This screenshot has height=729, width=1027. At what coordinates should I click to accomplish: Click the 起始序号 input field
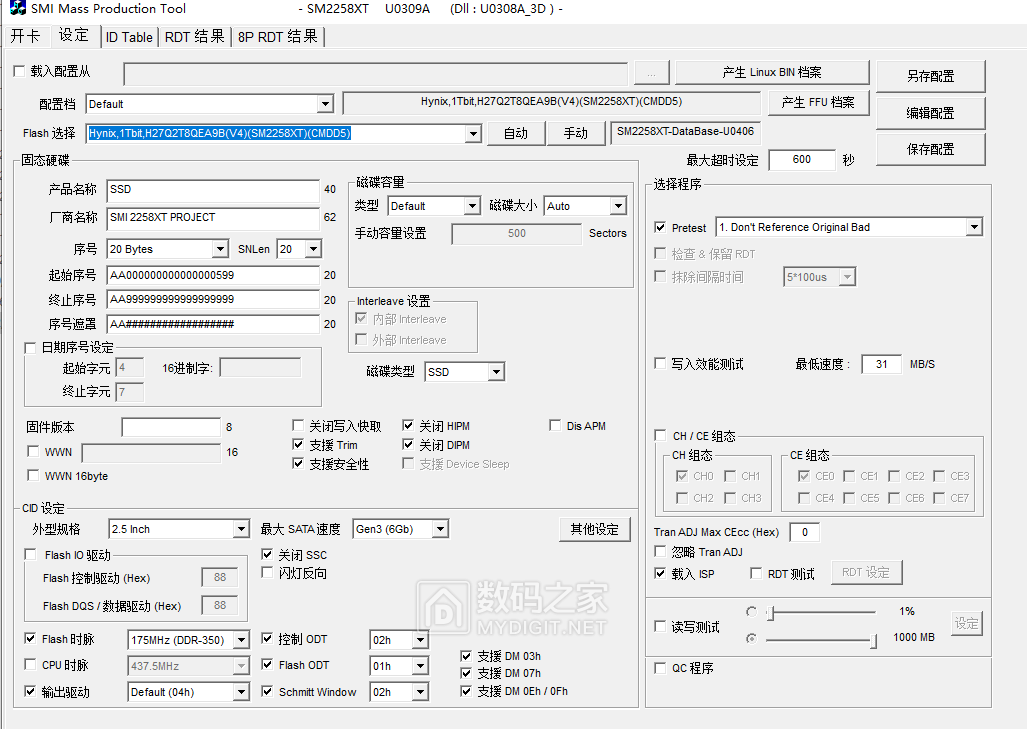pos(213,276)
